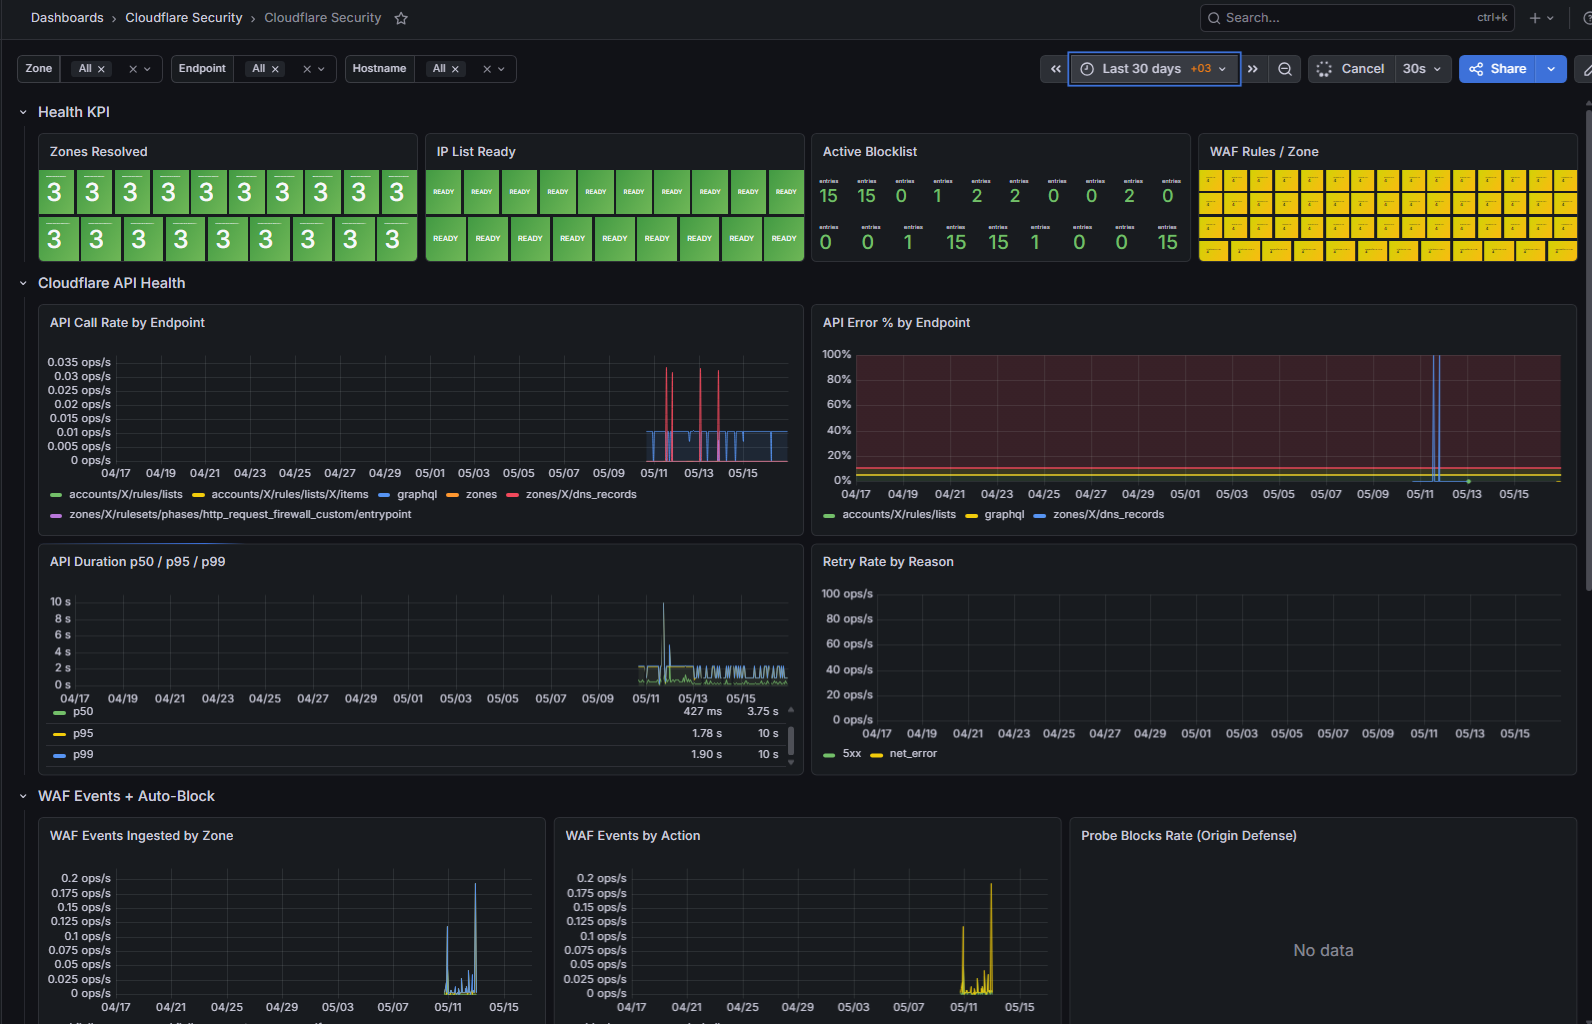The height and width of the screenshot is (1024, 1592).
Task: Open the Active Blocklist panel title
Action: 870,152
